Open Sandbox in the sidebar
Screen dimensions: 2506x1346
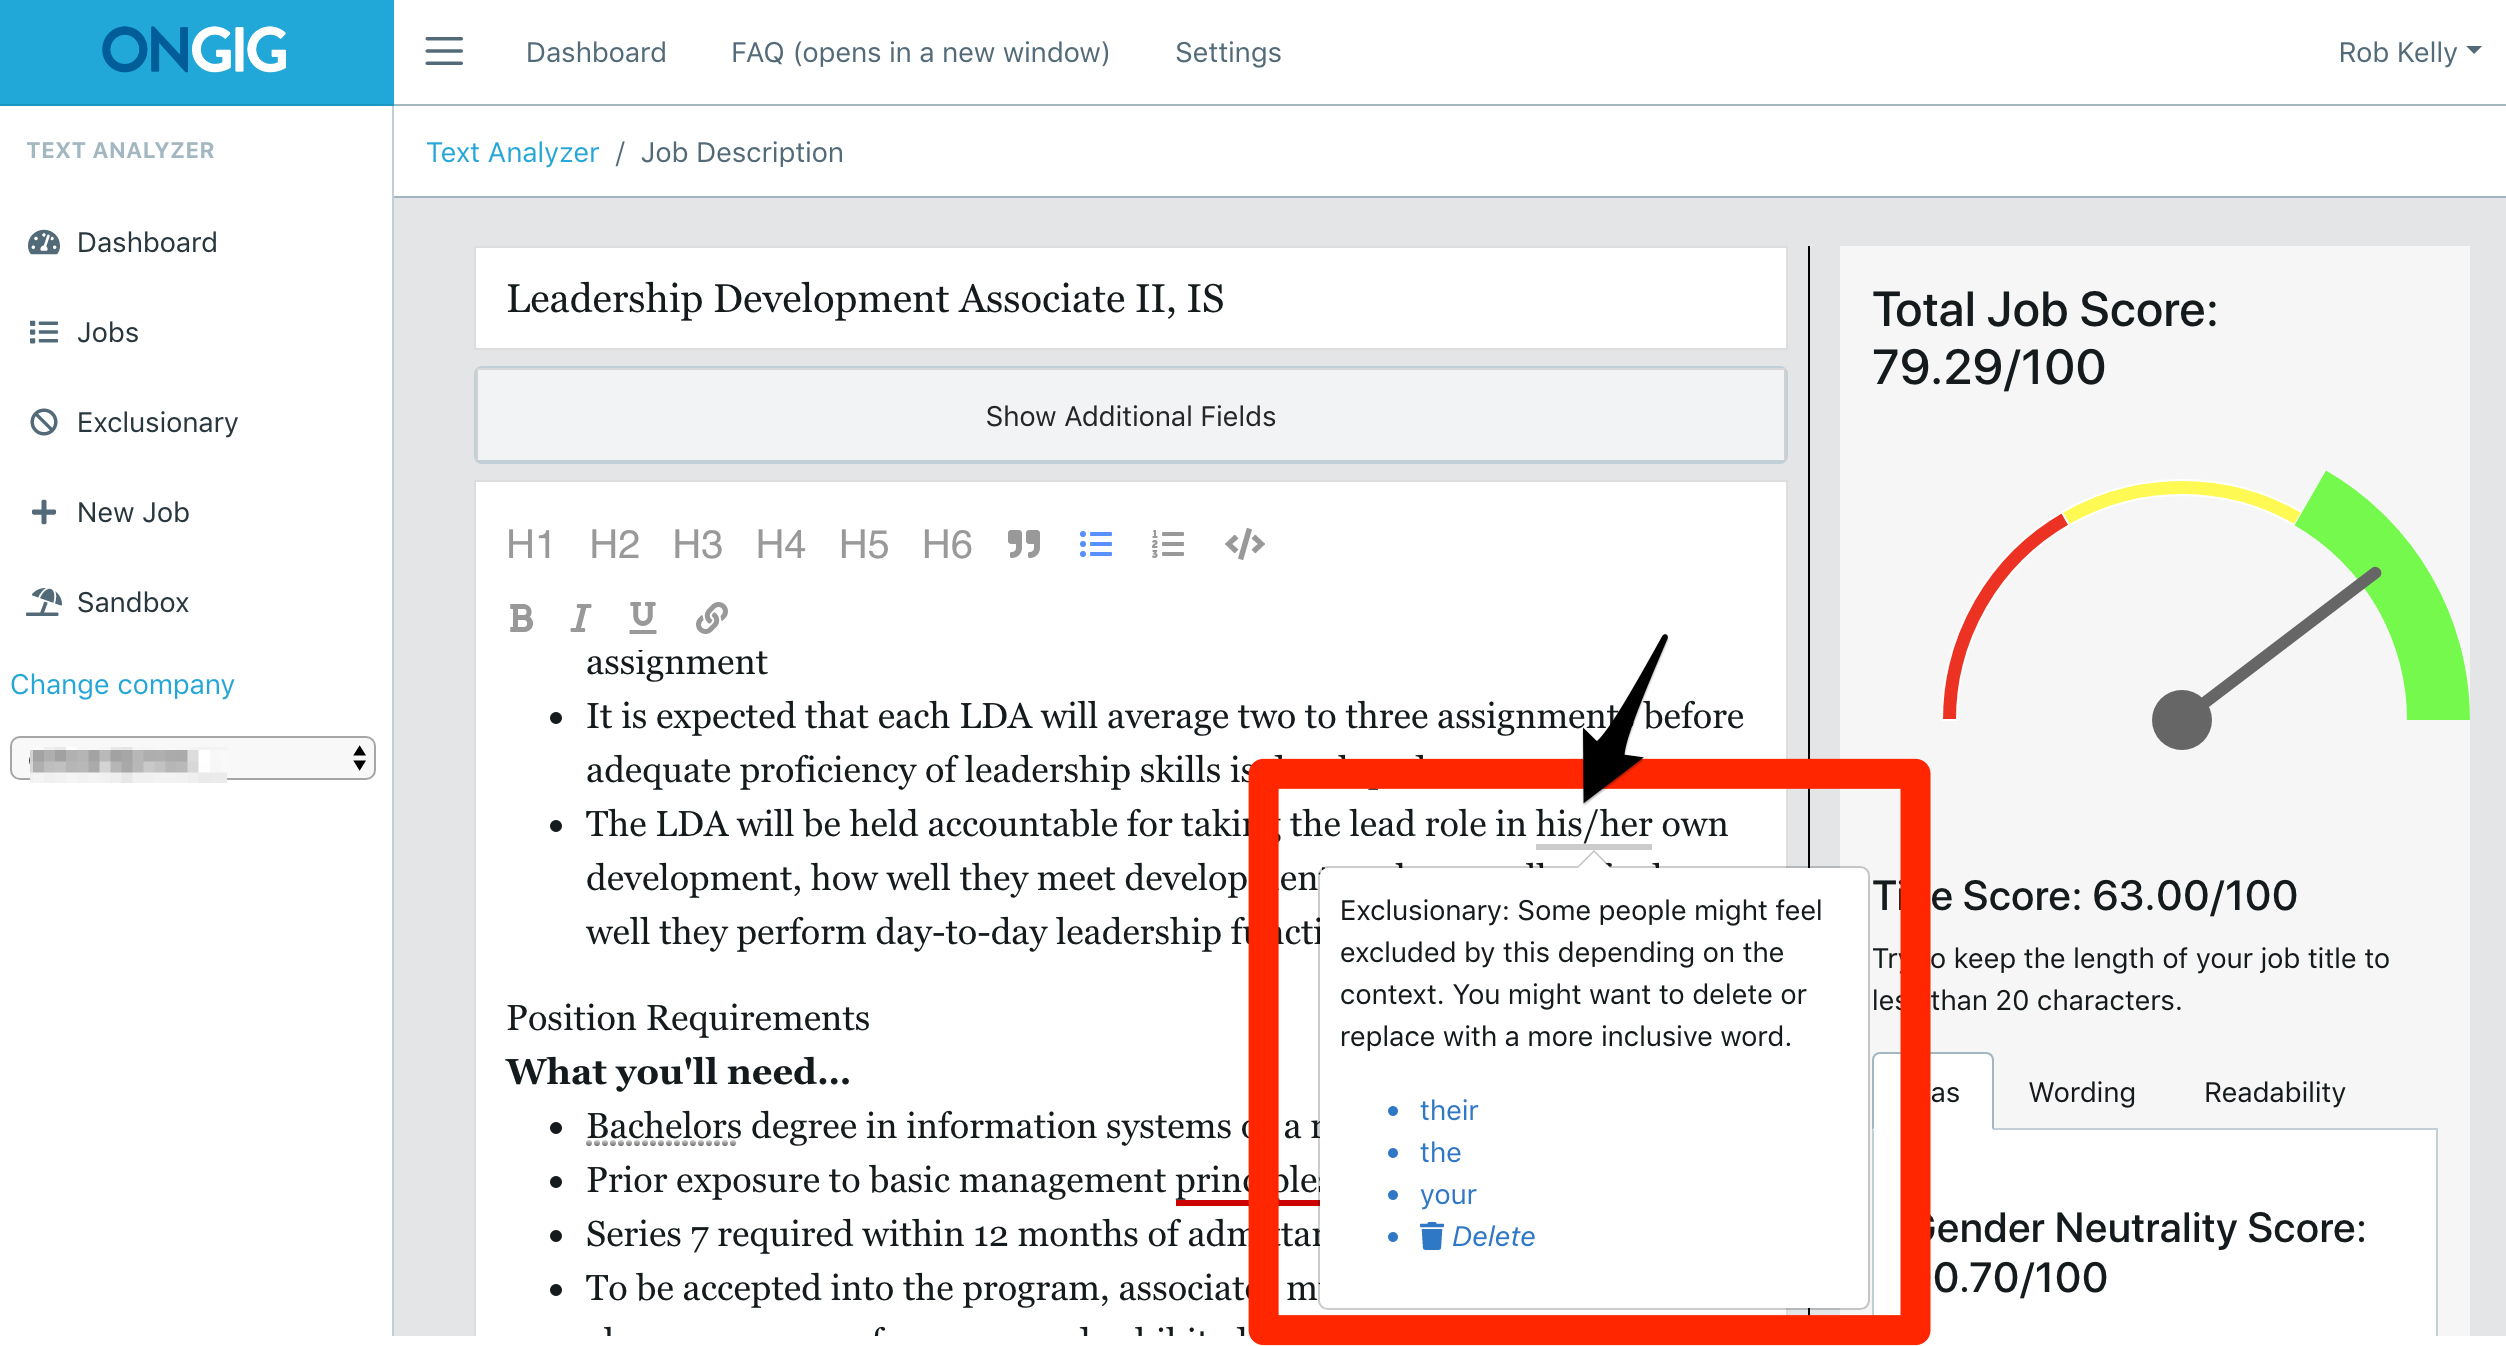(133, 602)
